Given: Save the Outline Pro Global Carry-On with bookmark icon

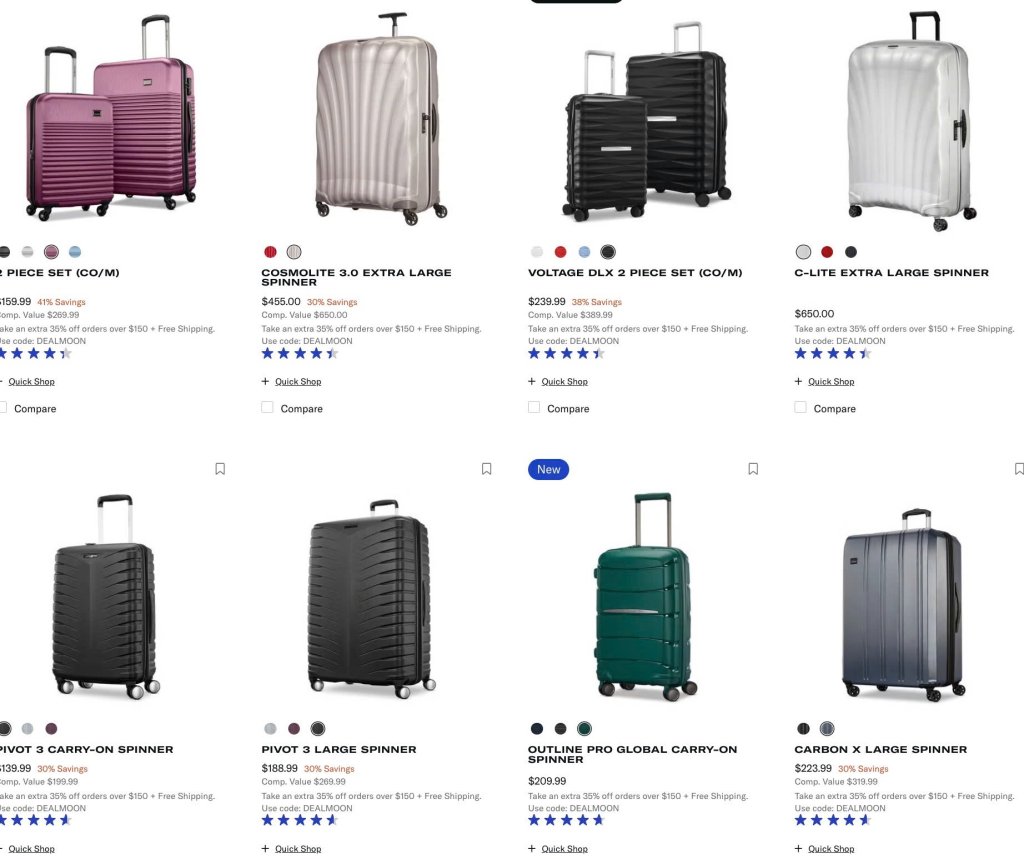Looking at the screenshot, I should [x=753, y=469].
